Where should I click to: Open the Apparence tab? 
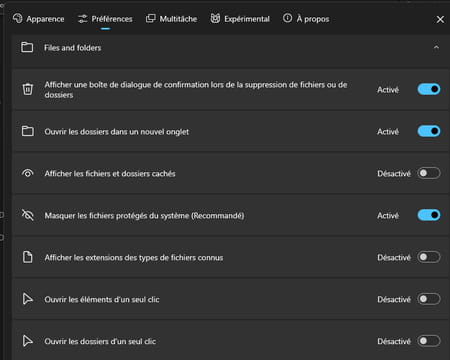[x=39, y=19]
